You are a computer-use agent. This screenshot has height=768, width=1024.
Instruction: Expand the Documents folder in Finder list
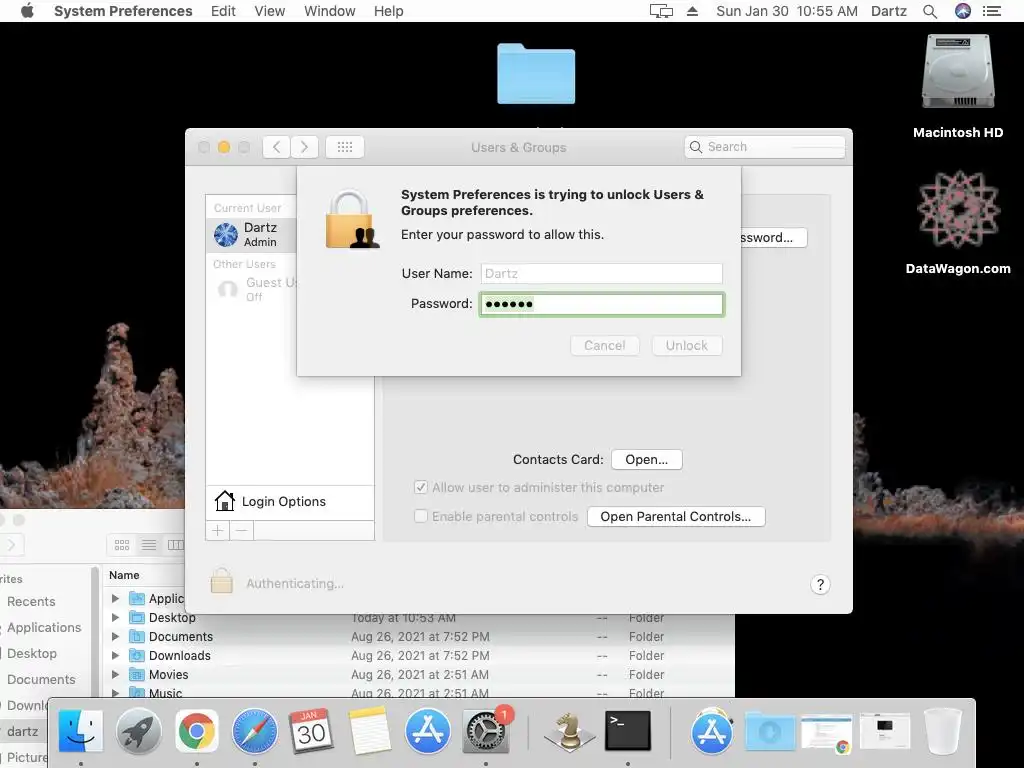(x=116, y=636)
